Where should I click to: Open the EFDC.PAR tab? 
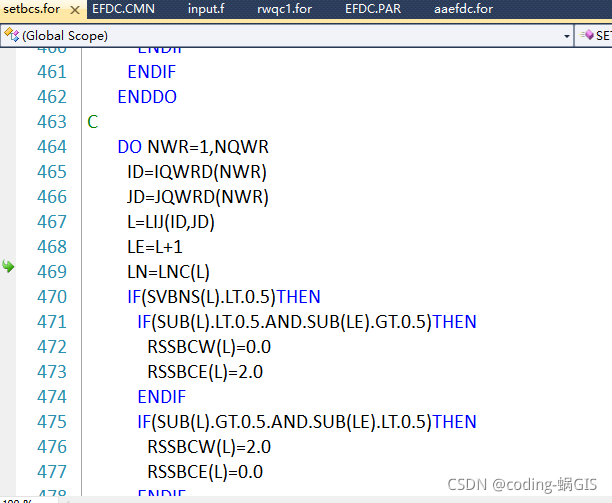tap(373, 9)
